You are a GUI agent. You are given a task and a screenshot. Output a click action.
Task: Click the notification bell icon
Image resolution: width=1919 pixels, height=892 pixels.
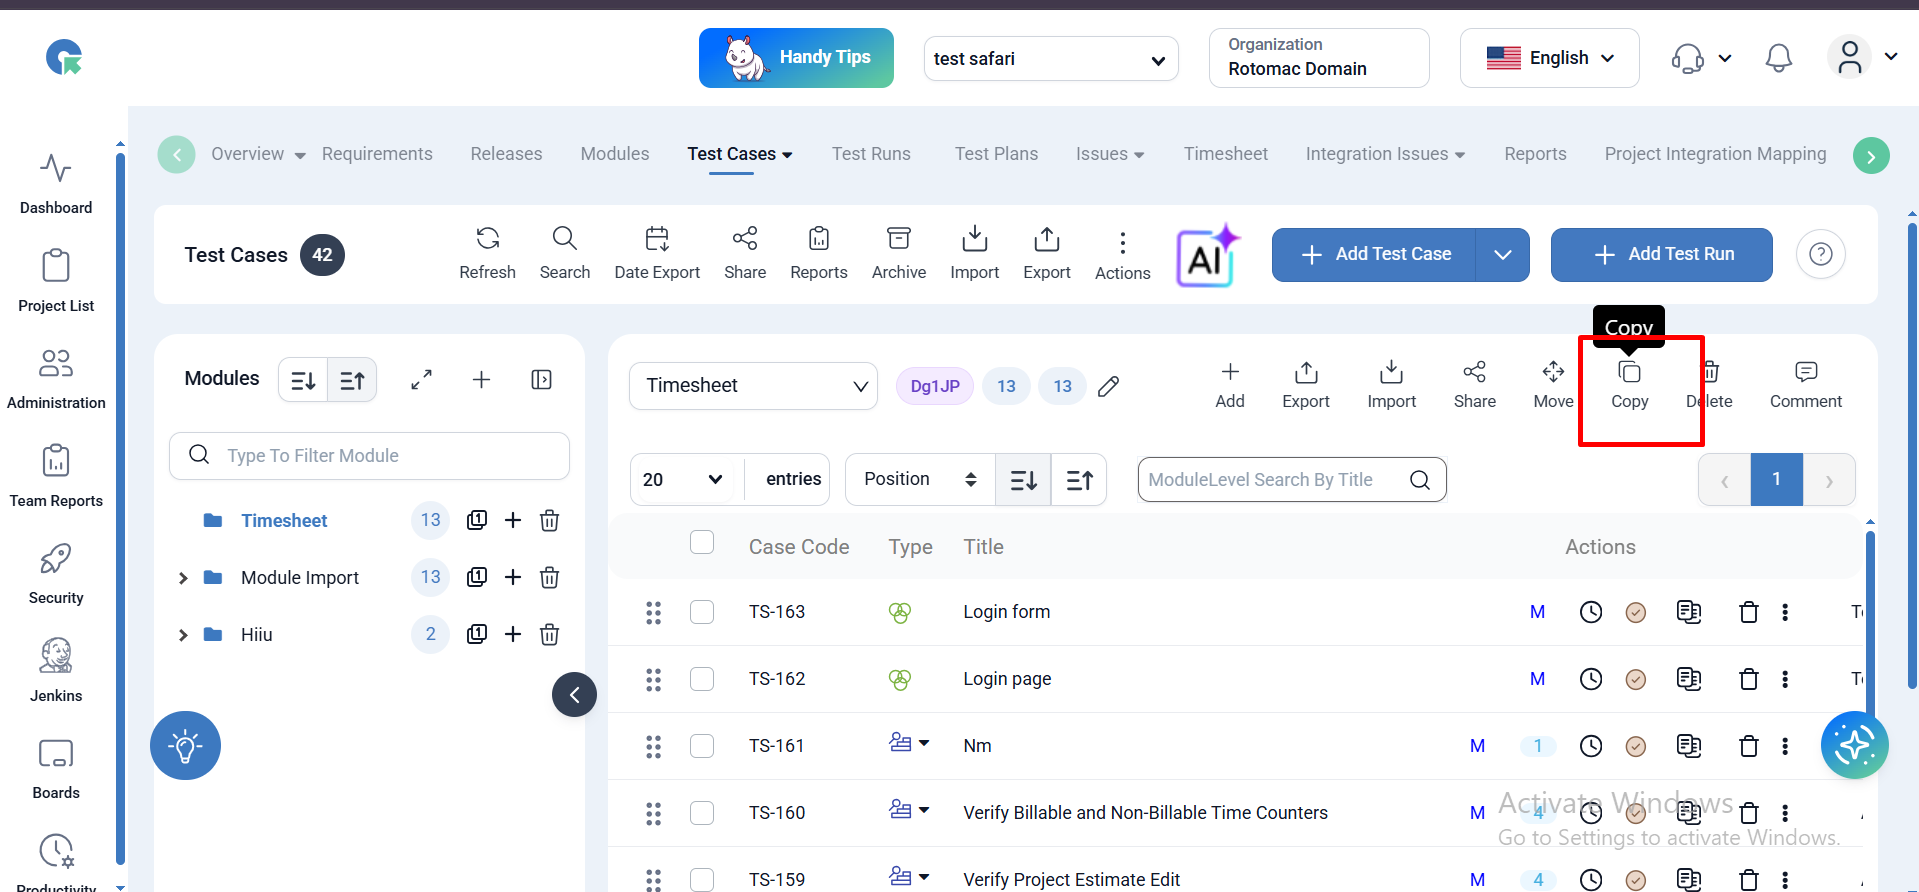coord(1778,59)
